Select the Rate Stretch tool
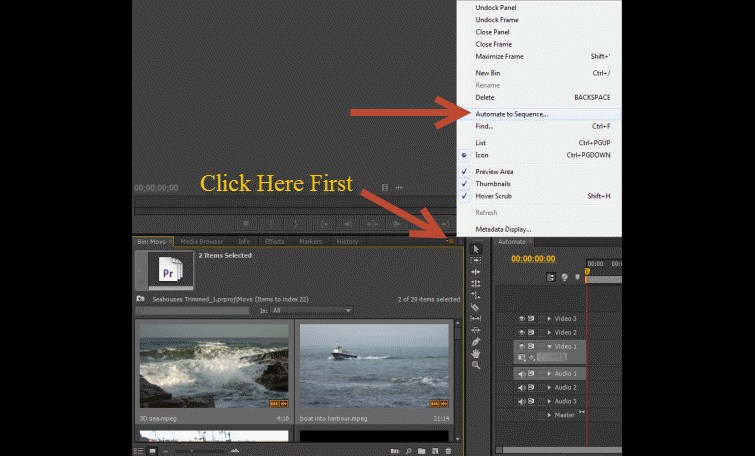 tap(476, 295)
